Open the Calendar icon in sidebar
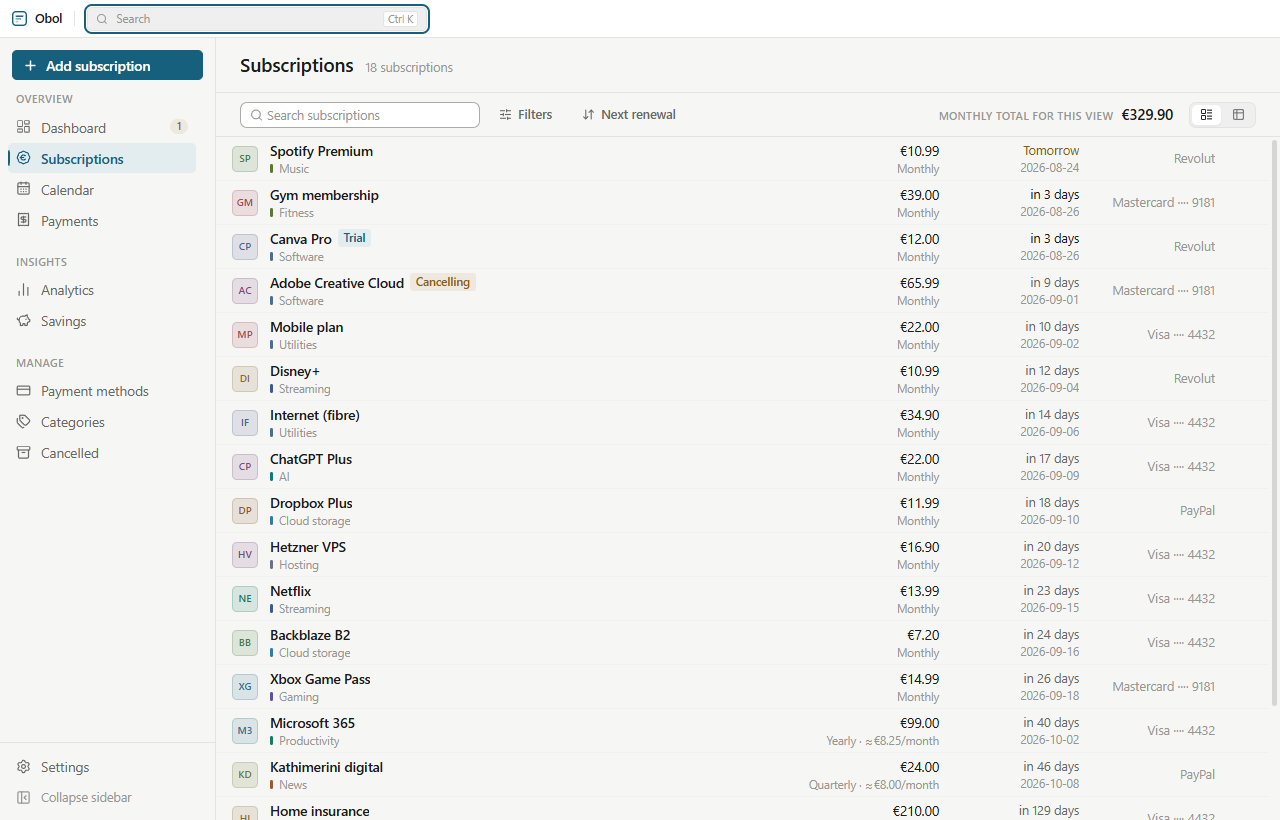Screen dimensions: 1280x820 point(24,189)
